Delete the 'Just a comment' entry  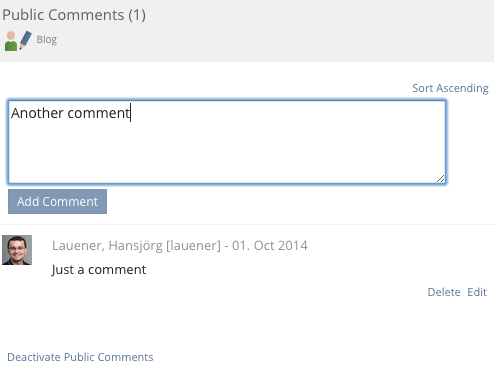[x=444, y=292]
